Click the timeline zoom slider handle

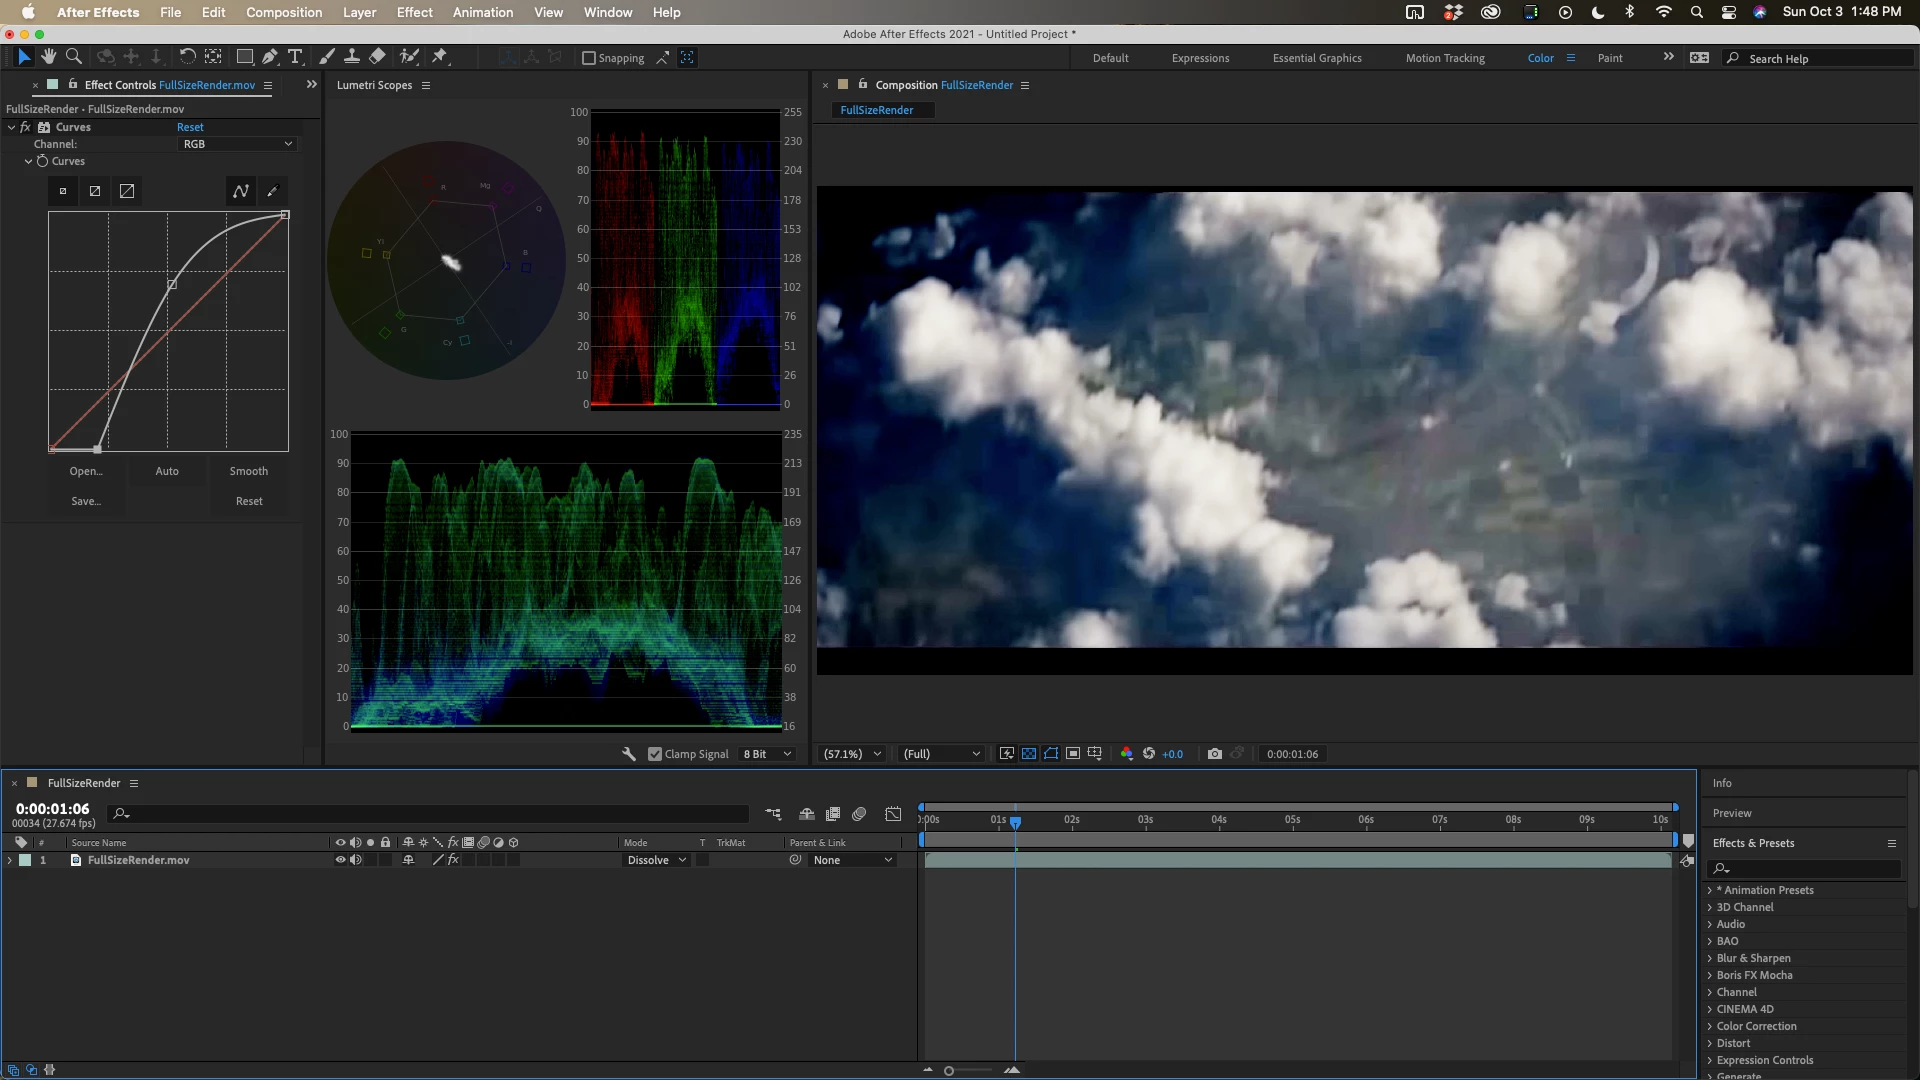949,1071
